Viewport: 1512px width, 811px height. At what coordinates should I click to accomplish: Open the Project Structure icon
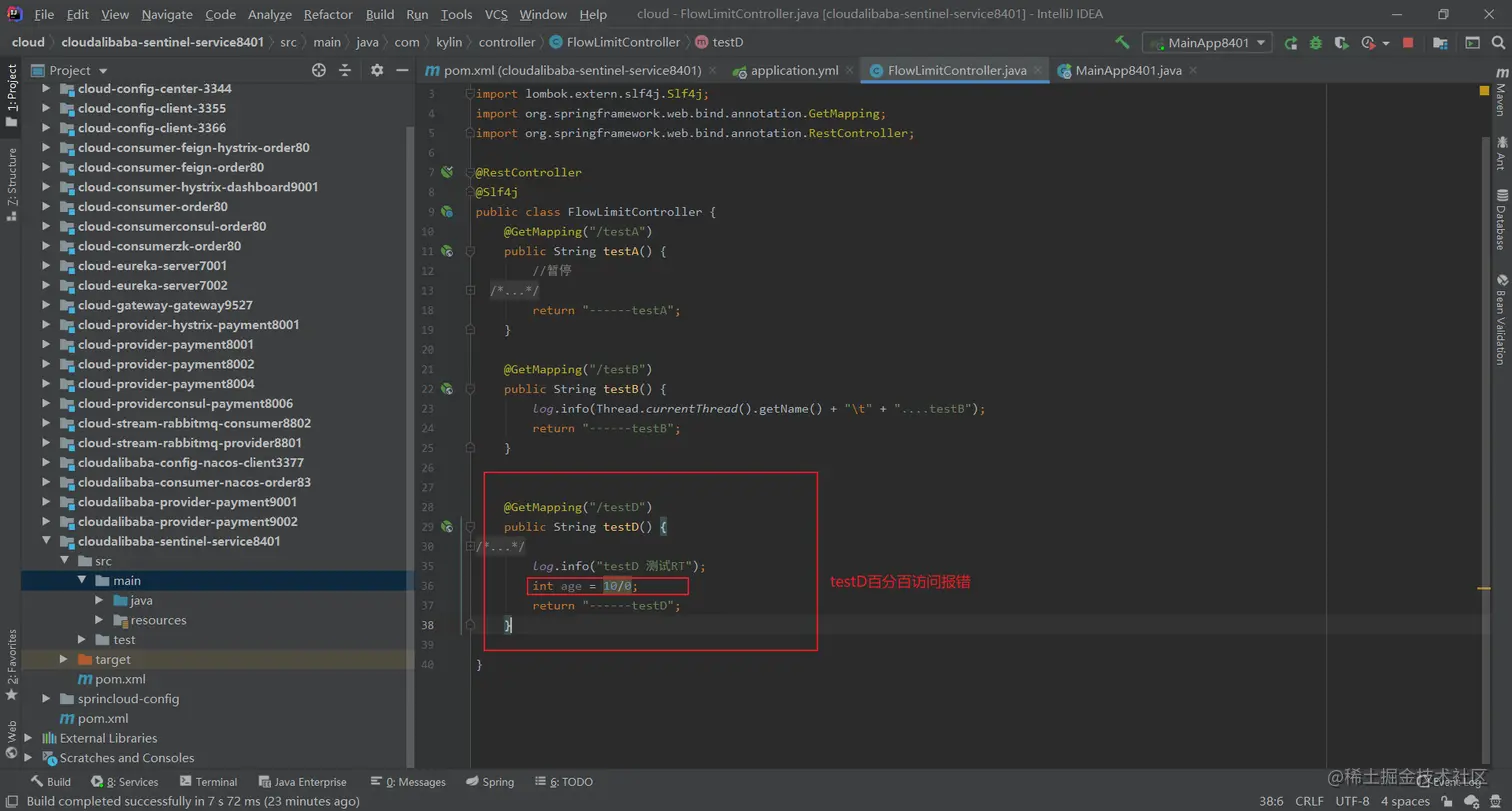tap(1440, 43)
